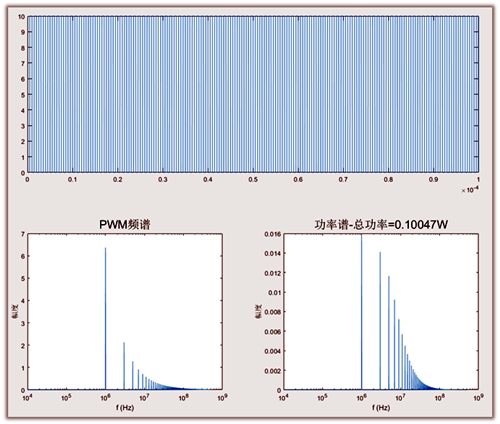Image resolution: width=500 pixels, height=424 pixels.
Task: Click inside the top PWM waveform plot
Action: pos(253,94)
